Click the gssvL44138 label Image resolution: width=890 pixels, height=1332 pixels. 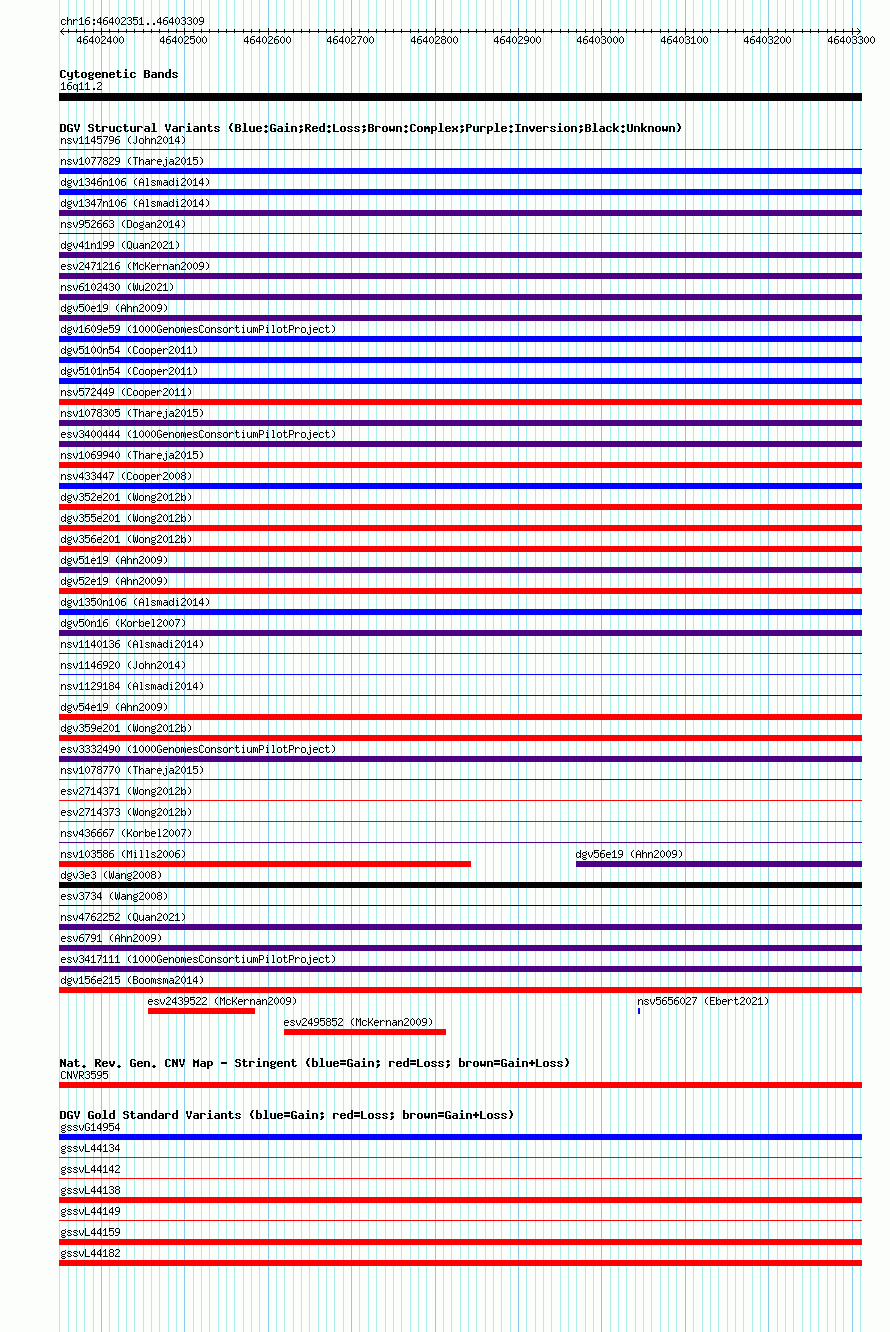pyautogui.click(x=90, y=1191)
